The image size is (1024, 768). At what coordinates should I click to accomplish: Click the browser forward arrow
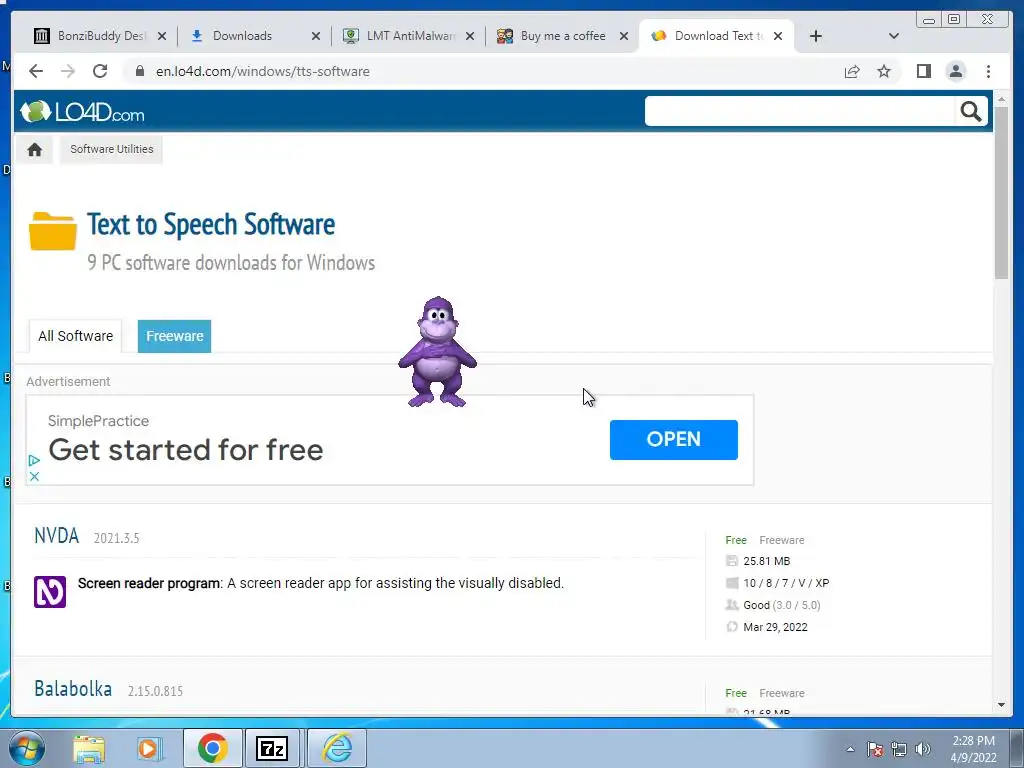tap(68, 71)
